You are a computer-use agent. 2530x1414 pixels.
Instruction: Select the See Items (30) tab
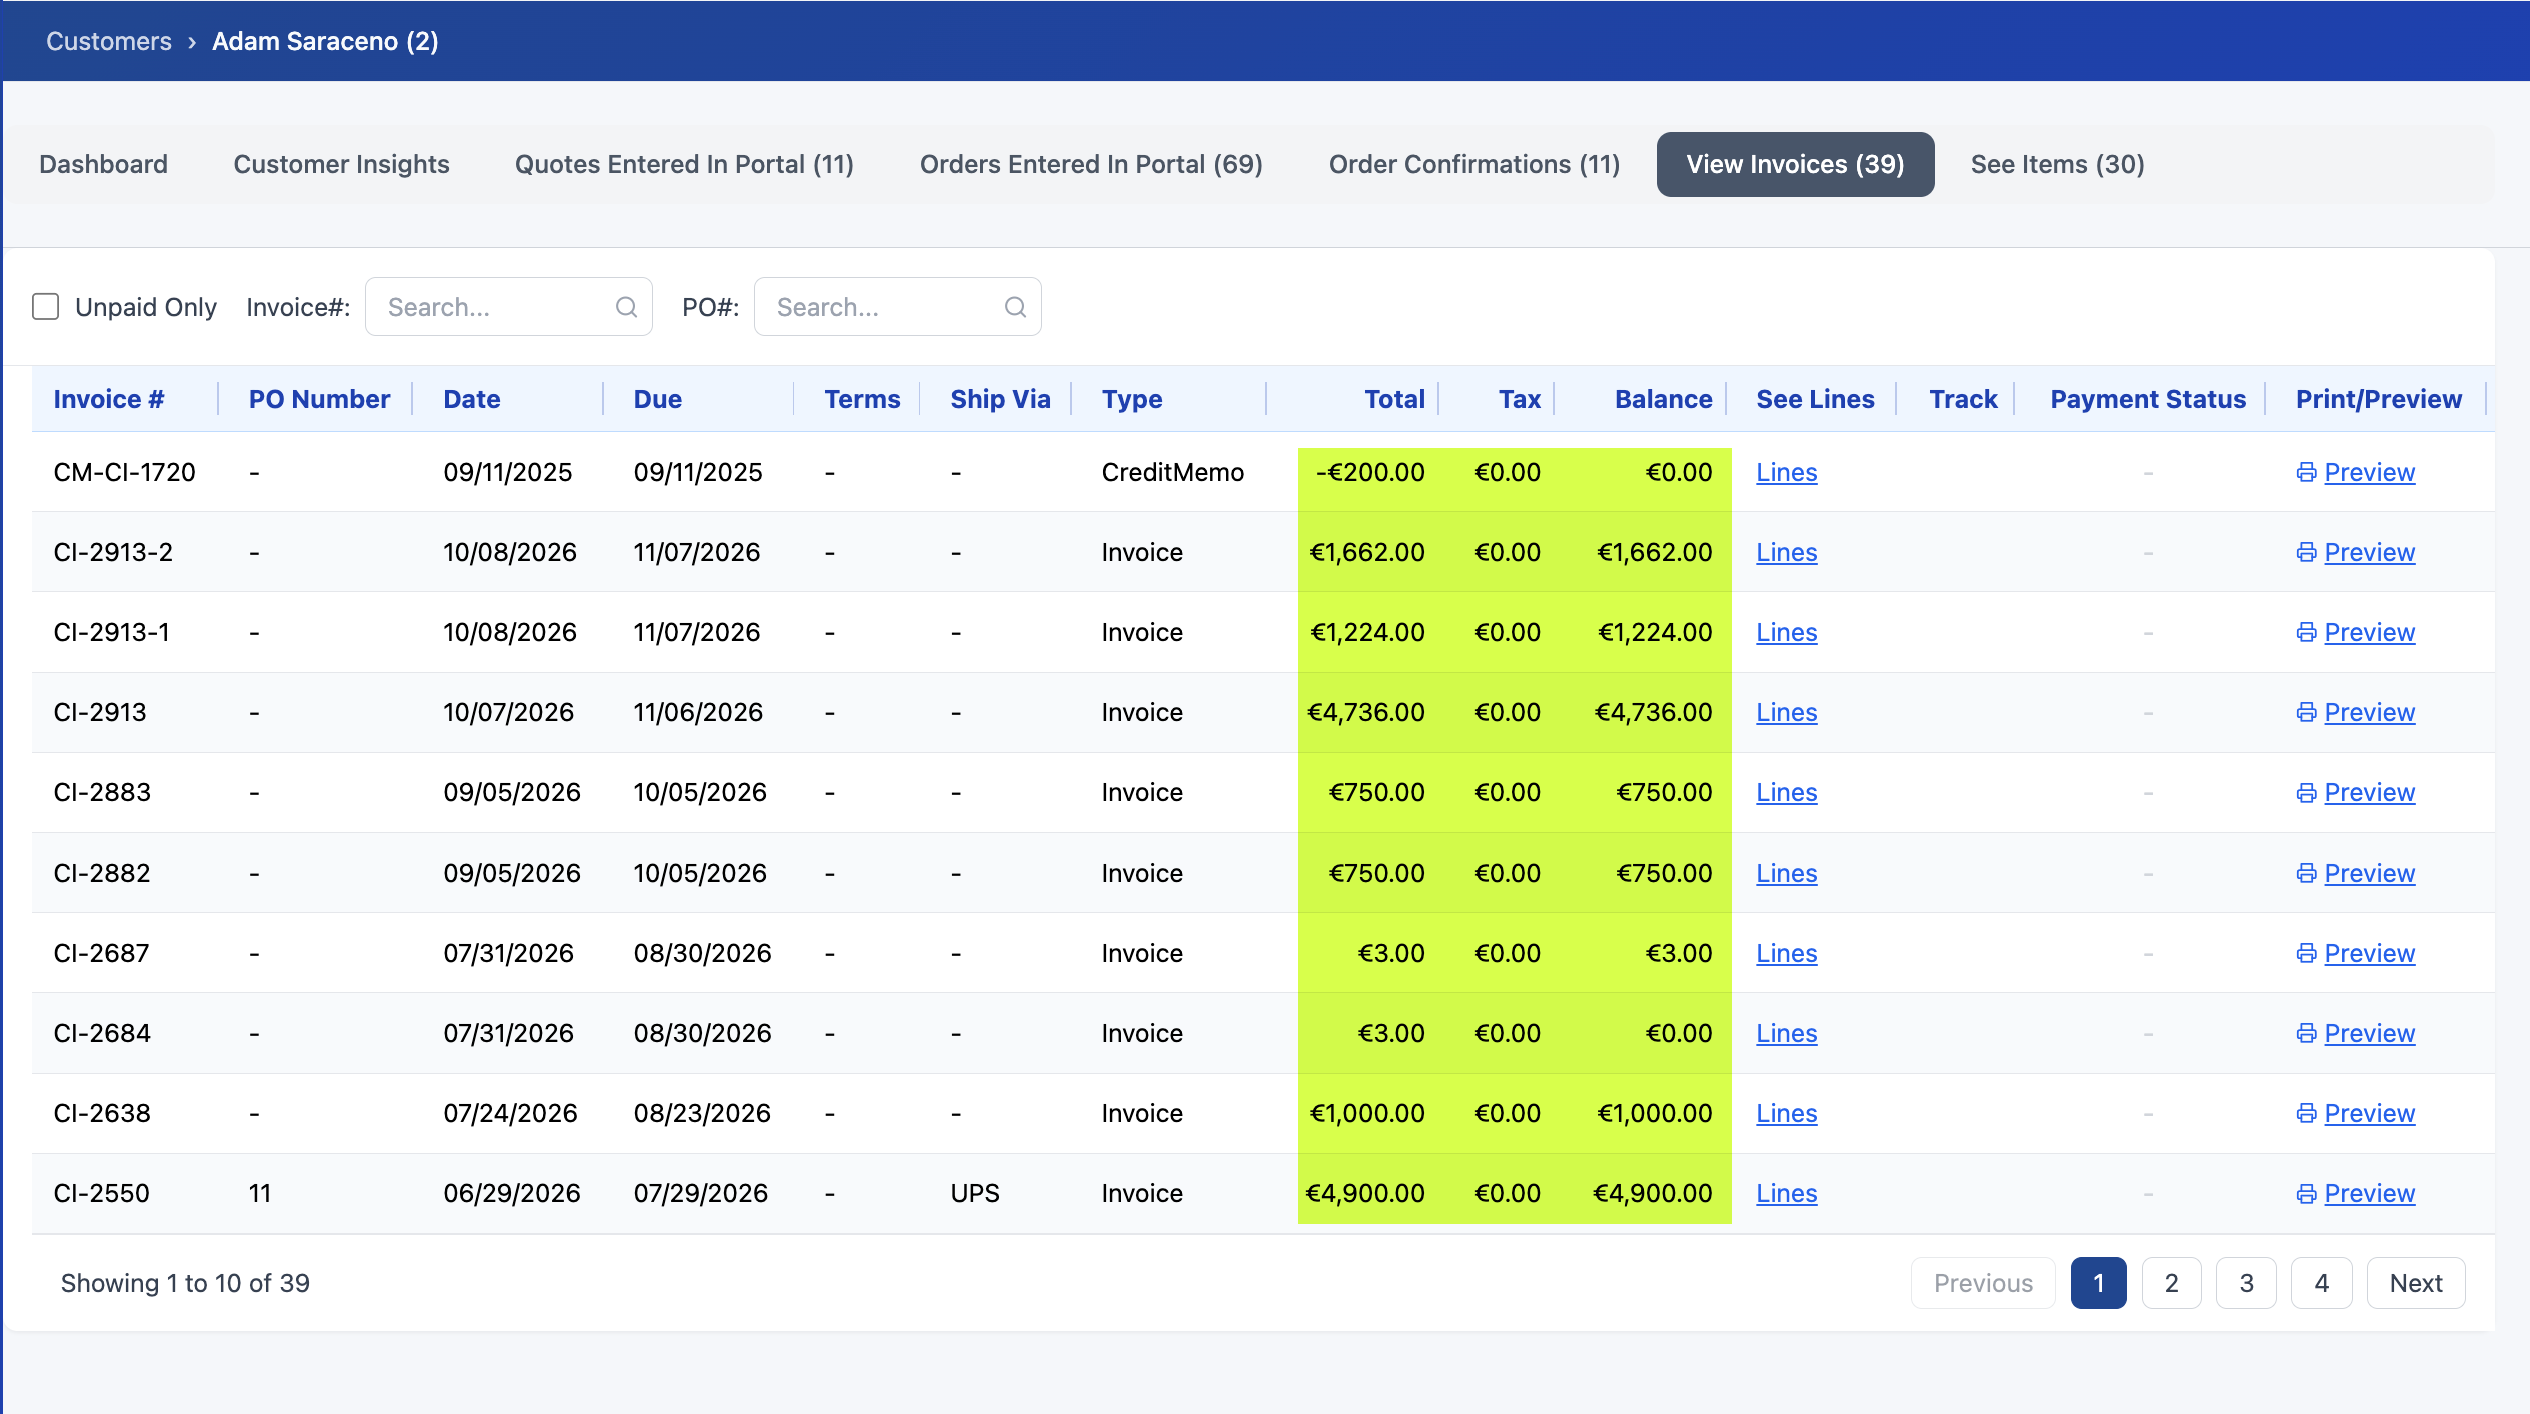click(2057, 164)
